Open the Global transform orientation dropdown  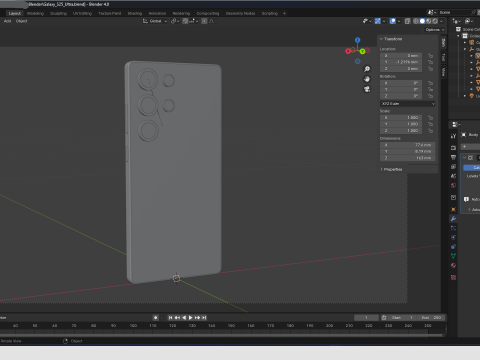[155, 21]
